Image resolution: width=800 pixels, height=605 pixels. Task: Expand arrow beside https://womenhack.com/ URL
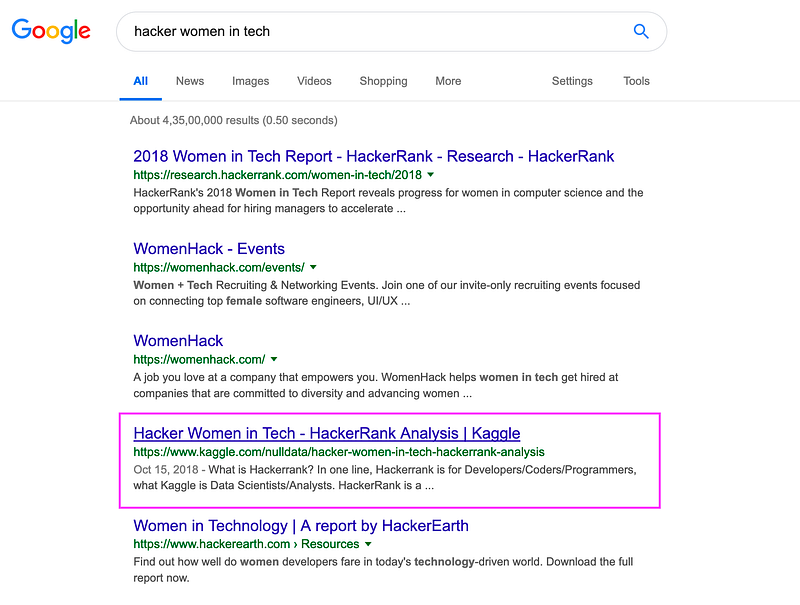click(x=274, y=359)
